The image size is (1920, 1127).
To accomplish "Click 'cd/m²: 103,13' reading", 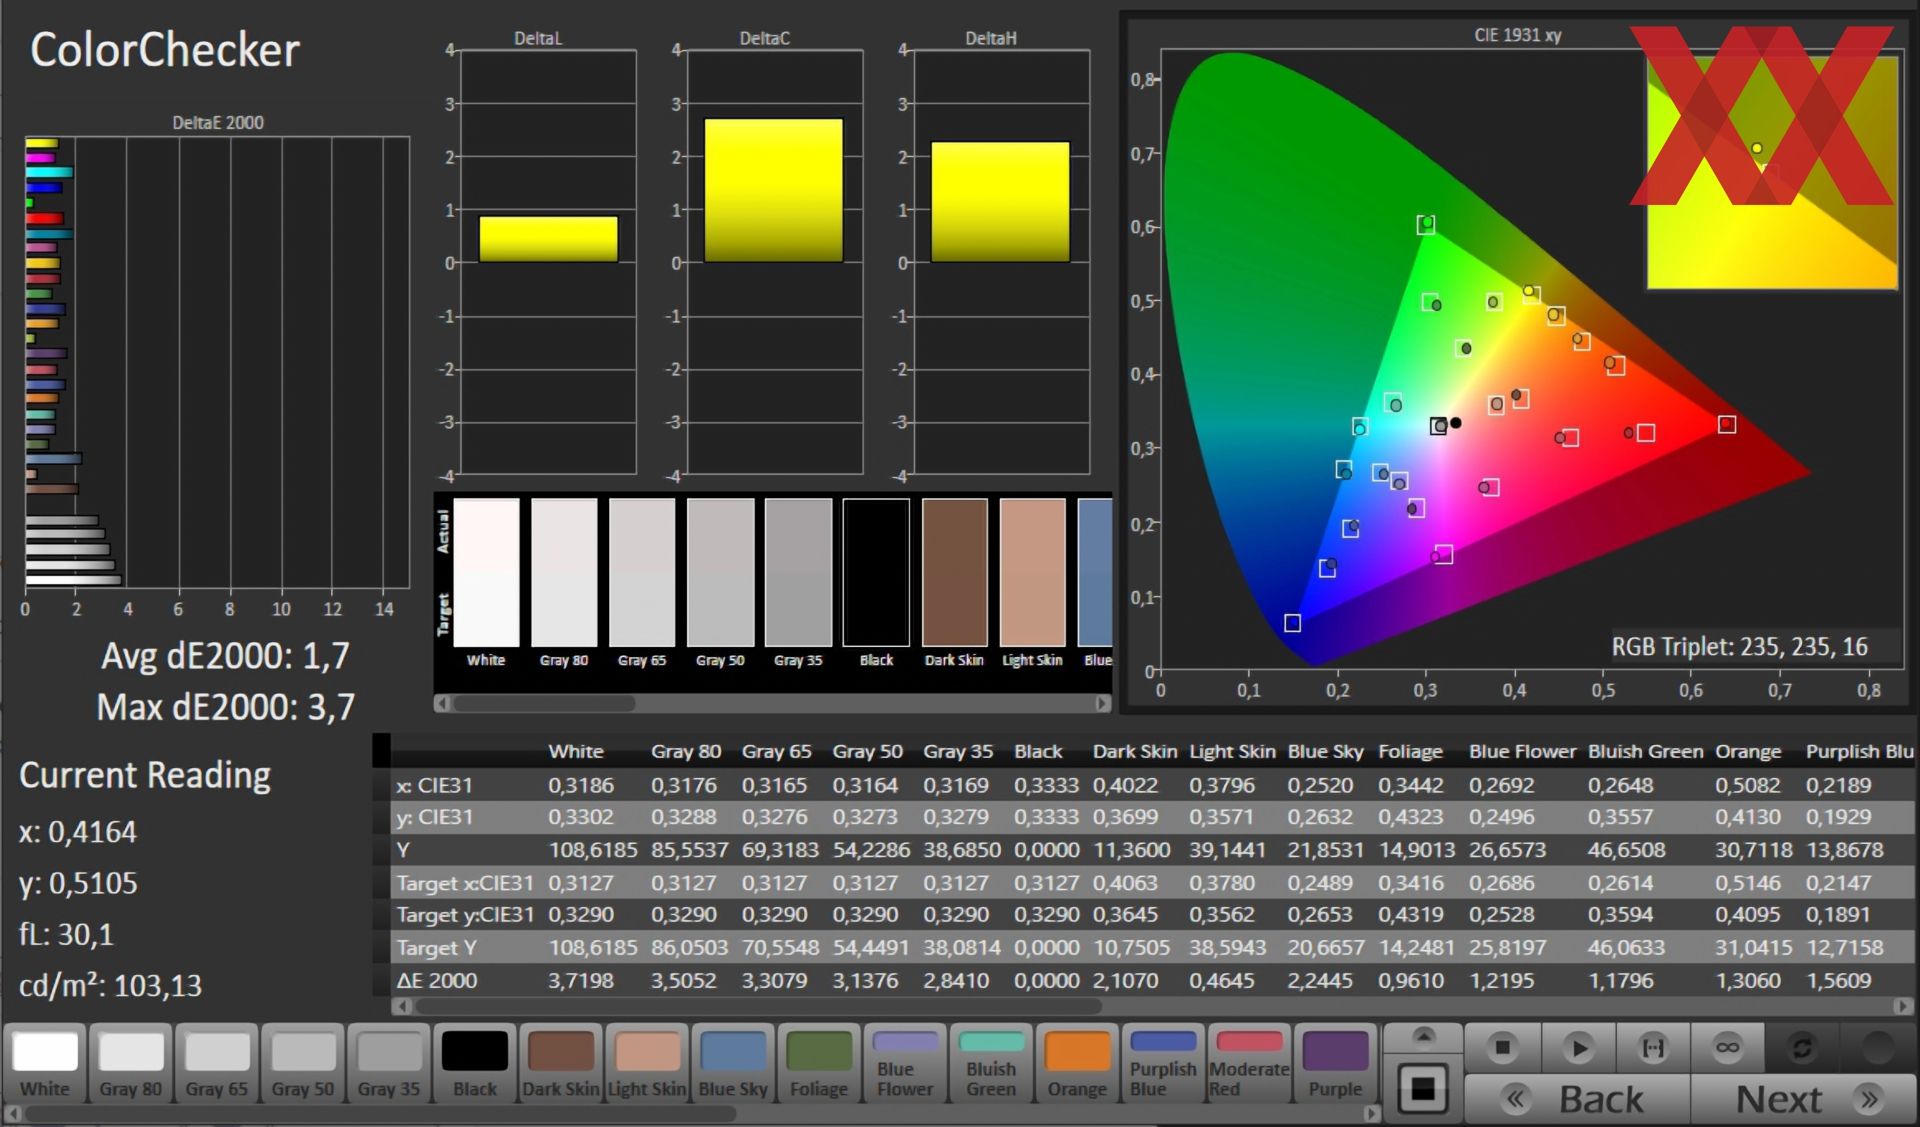I will click(x=110, y=986).
